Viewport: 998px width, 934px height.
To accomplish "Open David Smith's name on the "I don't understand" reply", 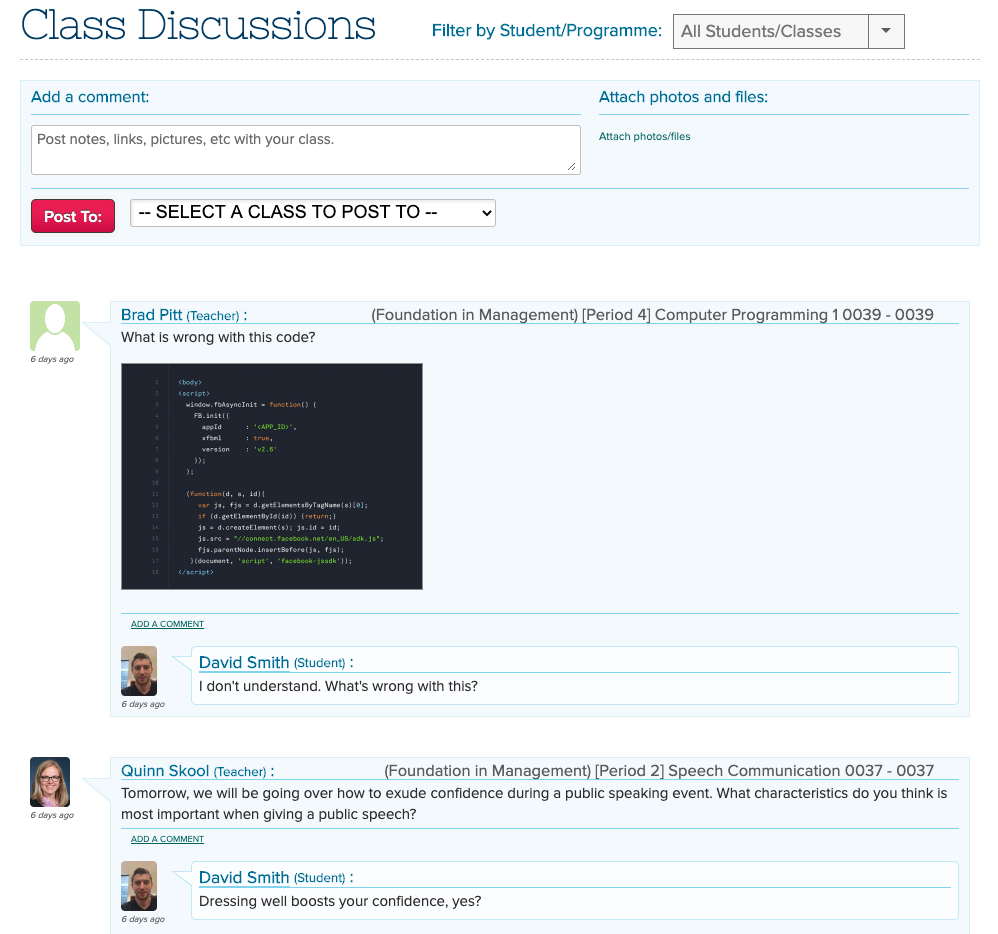I will pos(244,663).
